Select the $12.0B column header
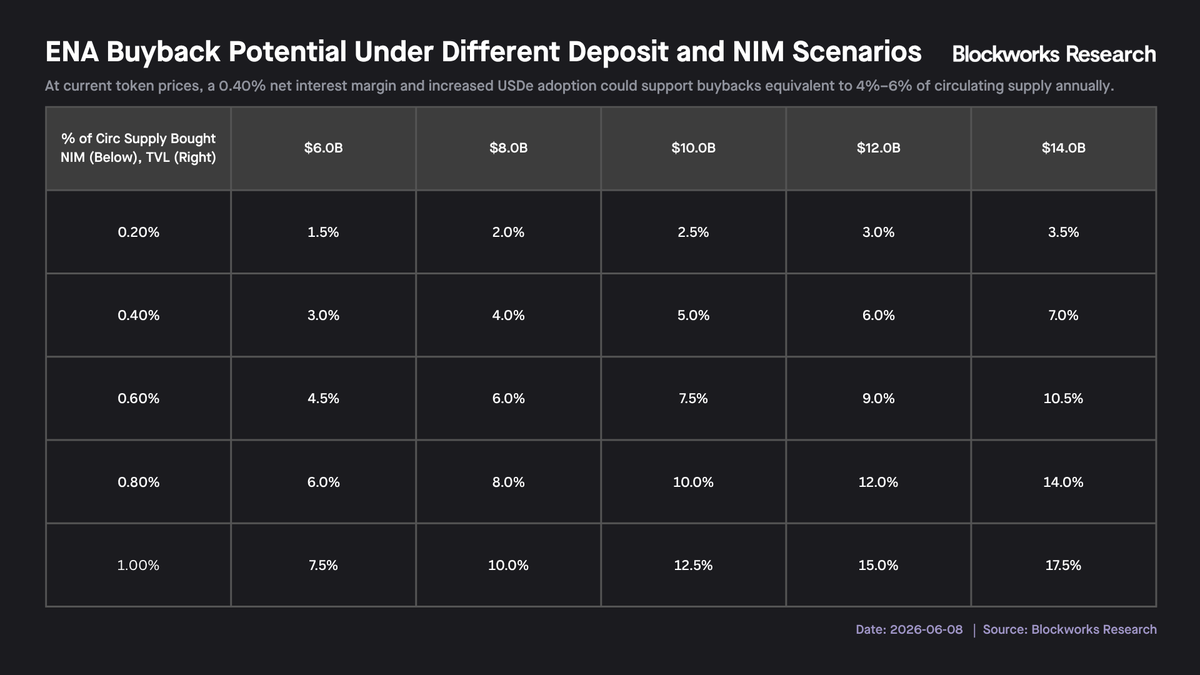1200x675 pixels. click(x=878, y=148)
